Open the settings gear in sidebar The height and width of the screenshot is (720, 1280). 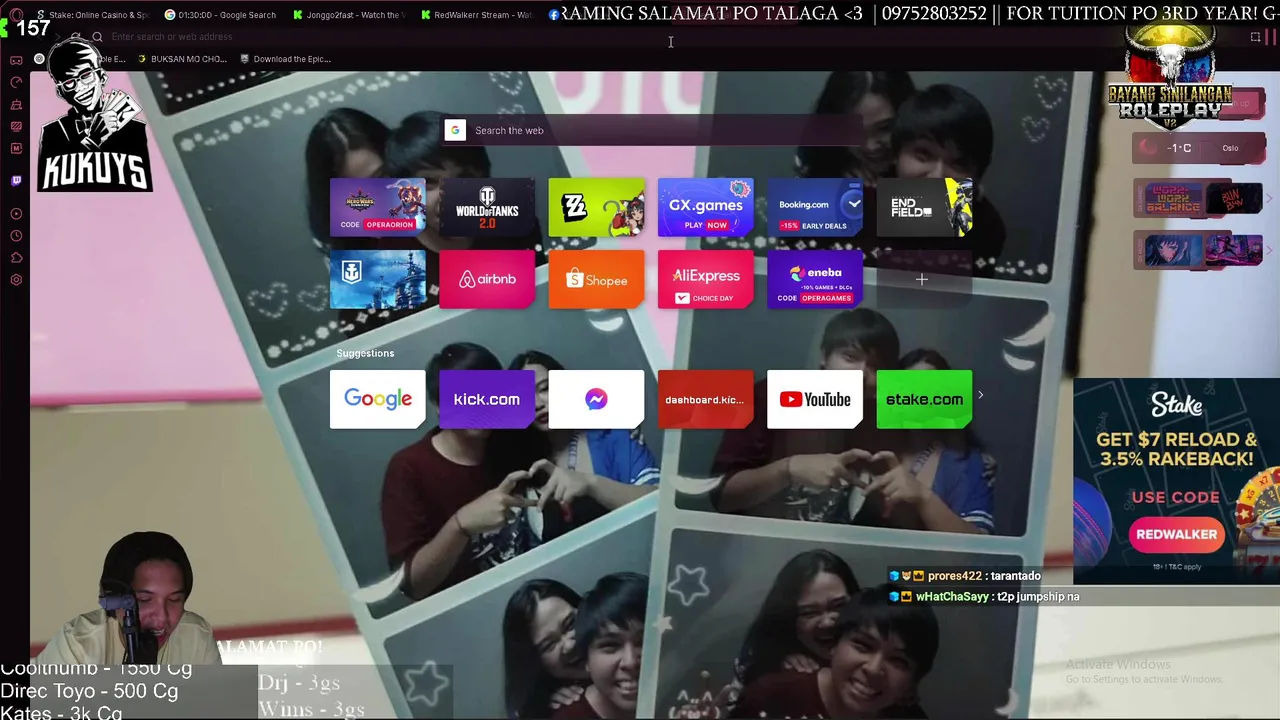[x=16, y=280]
